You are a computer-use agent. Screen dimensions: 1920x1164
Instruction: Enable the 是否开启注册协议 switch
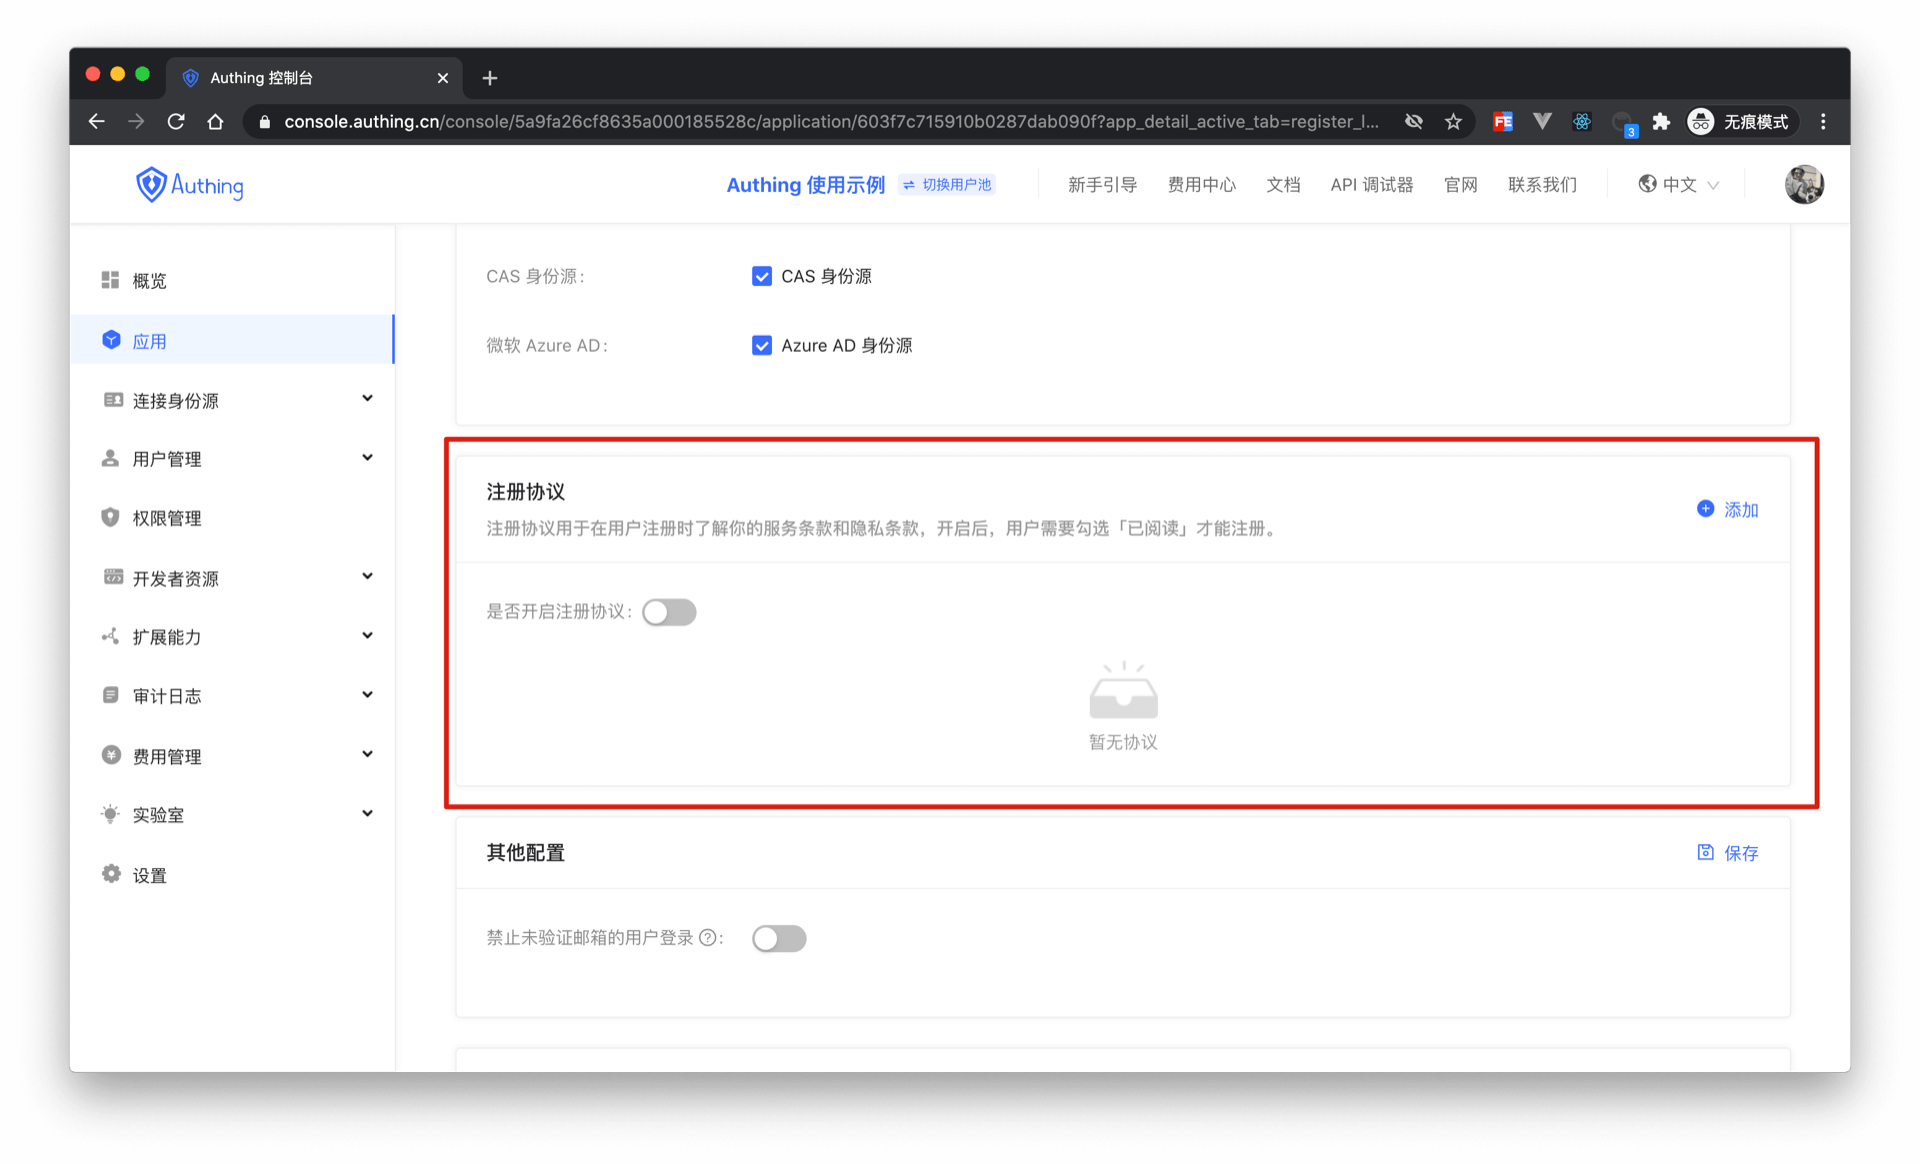[669, 612]
